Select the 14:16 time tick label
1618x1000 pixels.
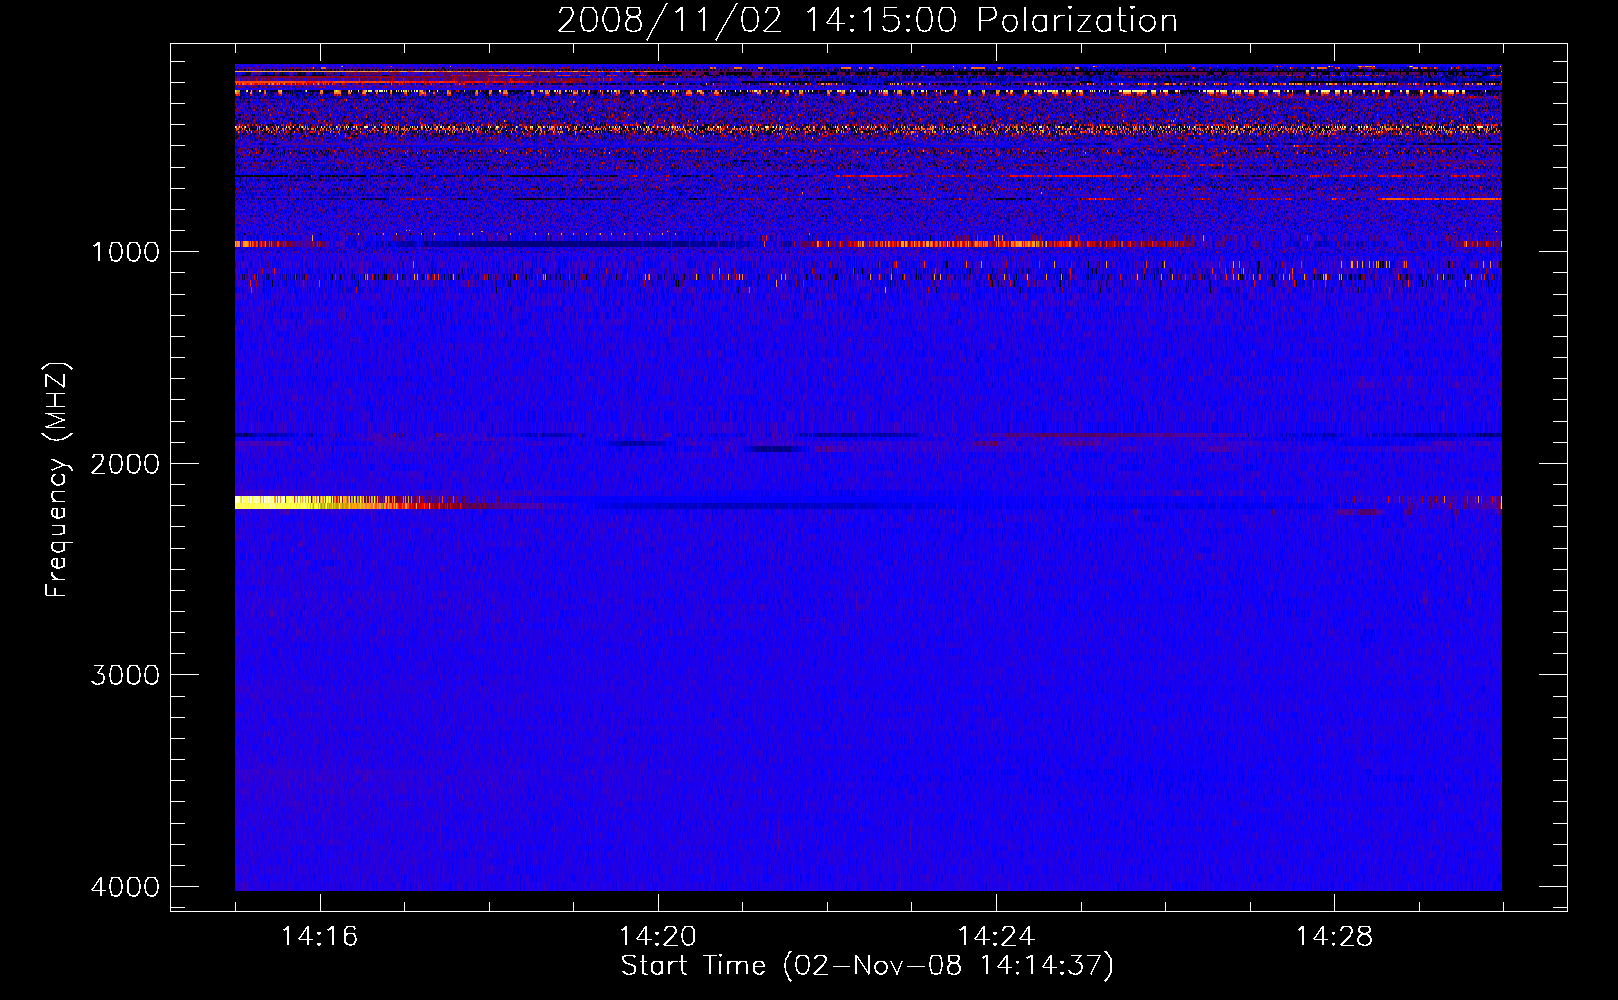pos(319,937)
